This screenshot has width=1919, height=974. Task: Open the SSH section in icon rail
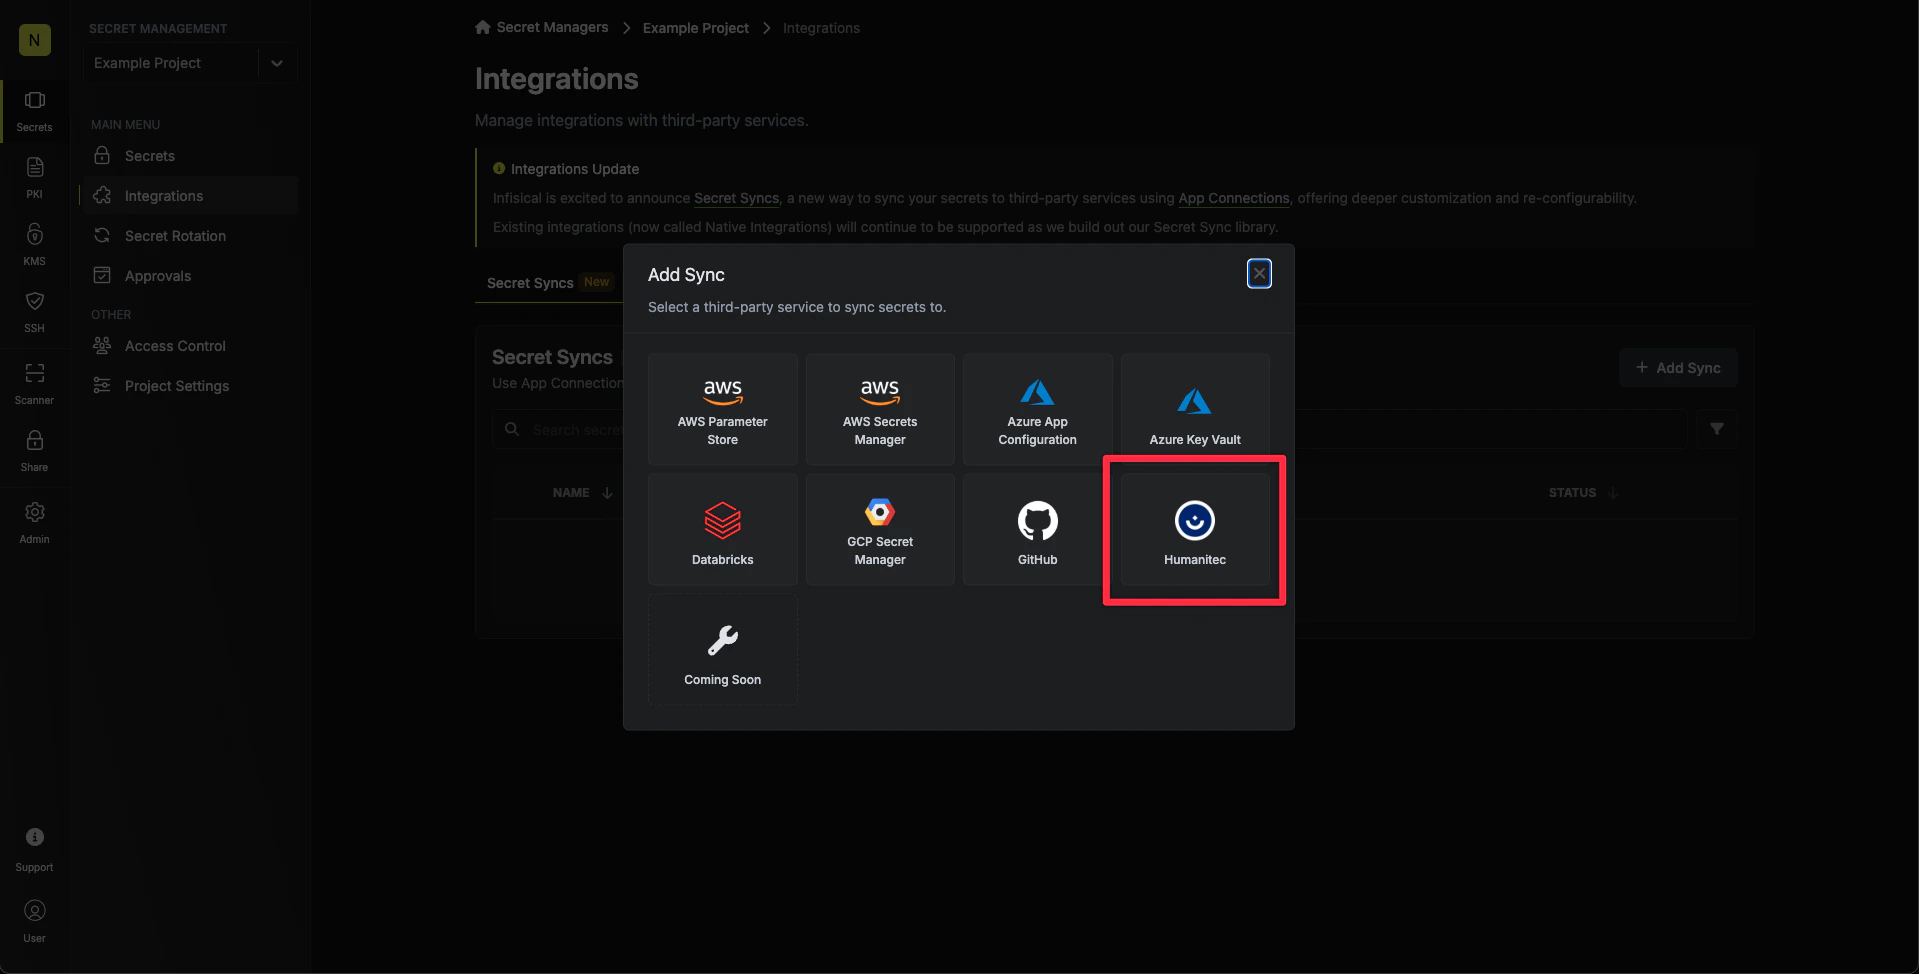pyautogui.click(x=35, y=312)
